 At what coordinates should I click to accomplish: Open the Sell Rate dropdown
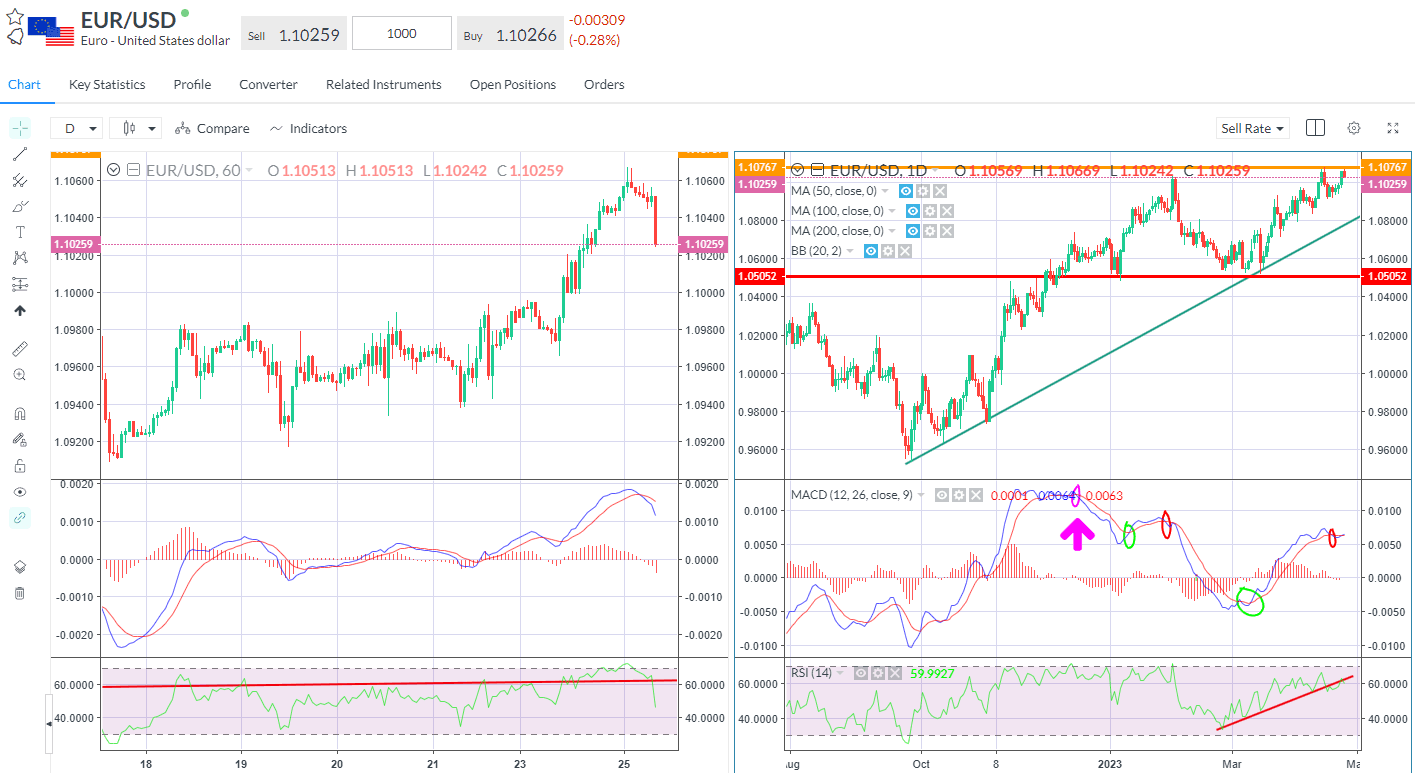pos(1252,128)
